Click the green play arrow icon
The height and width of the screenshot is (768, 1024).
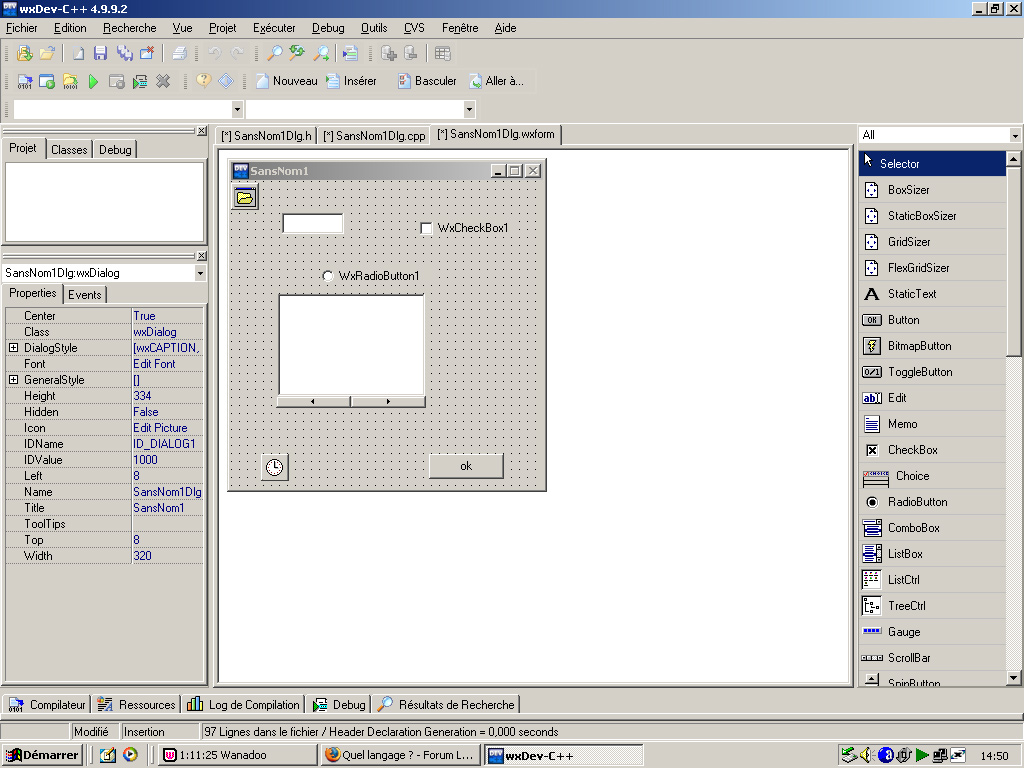click(x=93, y=81)
